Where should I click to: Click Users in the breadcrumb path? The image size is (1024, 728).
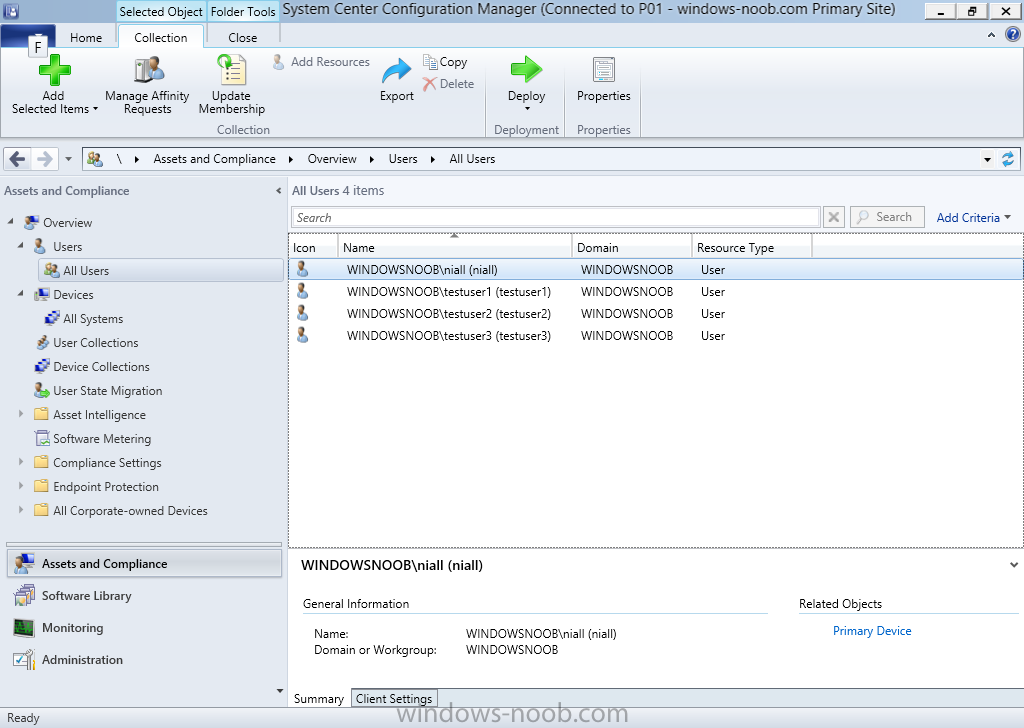click(403, 159)
